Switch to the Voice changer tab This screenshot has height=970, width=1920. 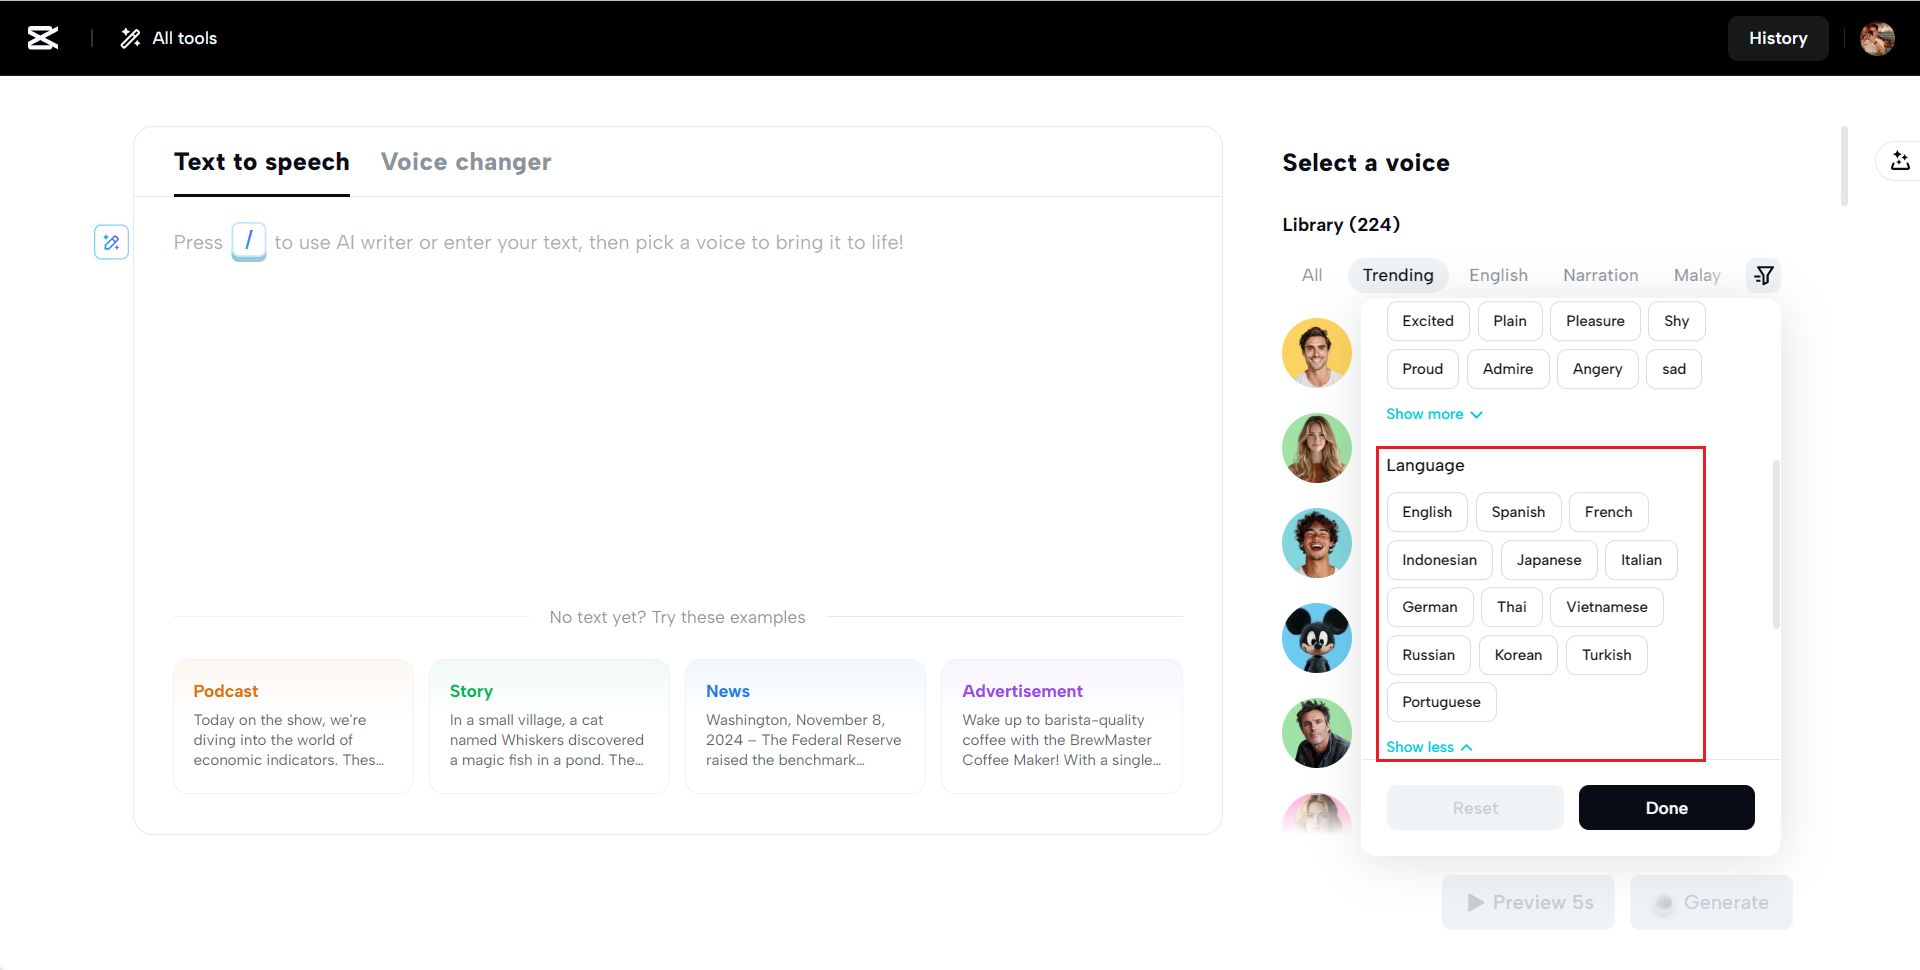[466, 161]
